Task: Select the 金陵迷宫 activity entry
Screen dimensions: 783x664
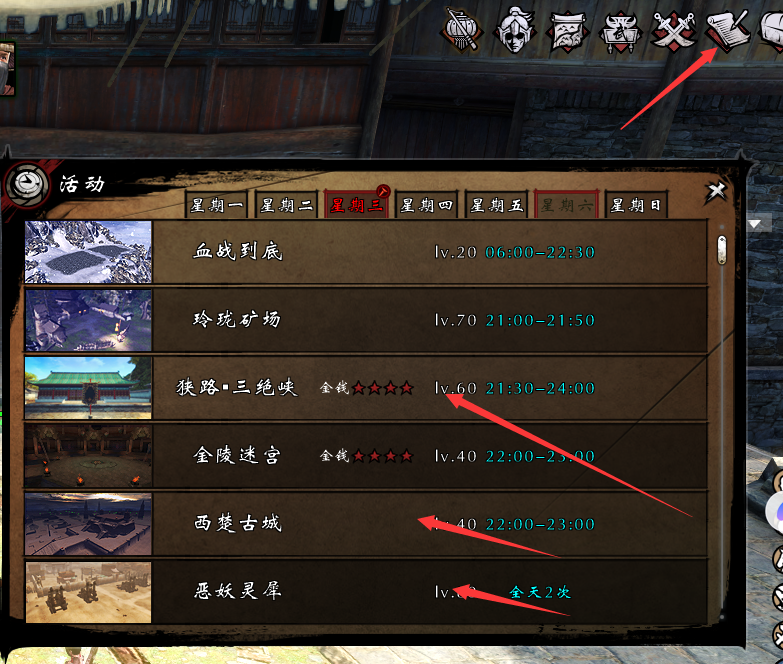Action: tap(366, 456)
